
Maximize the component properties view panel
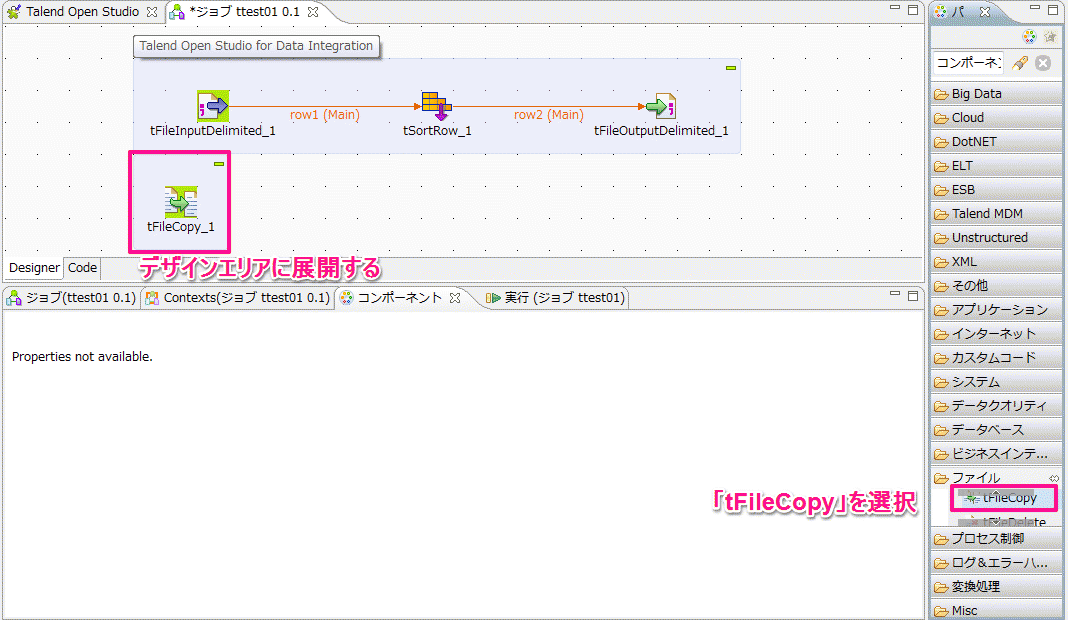point(913,295)
